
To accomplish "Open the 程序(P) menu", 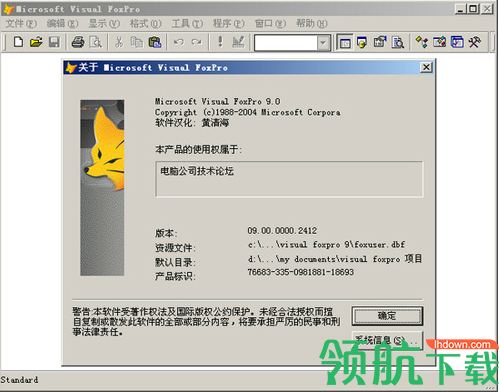I will (x=228, y=24).
